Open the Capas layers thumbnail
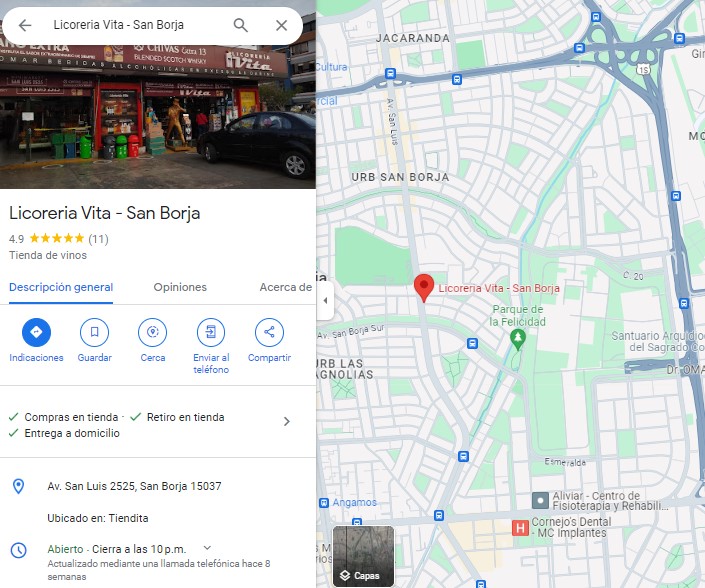The image size is (705, 588). click(x=363, y=557)
